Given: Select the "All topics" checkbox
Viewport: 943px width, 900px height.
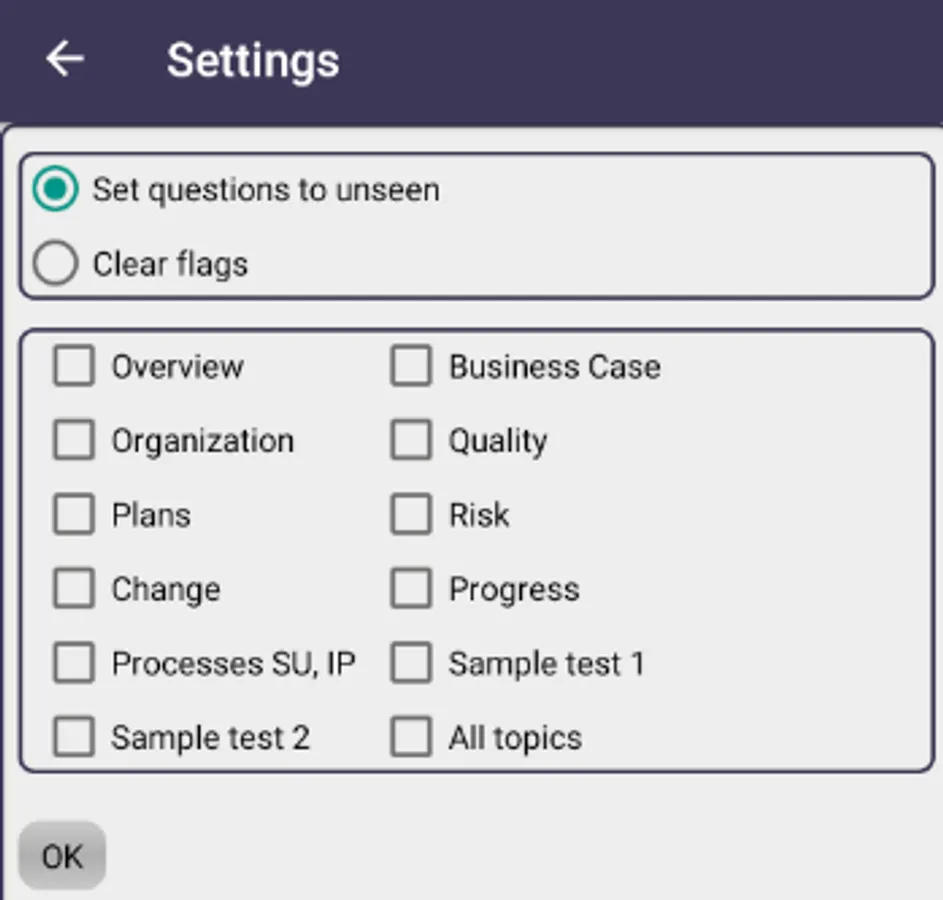Looking at the screenshot, I should click(x=410, y=737).
